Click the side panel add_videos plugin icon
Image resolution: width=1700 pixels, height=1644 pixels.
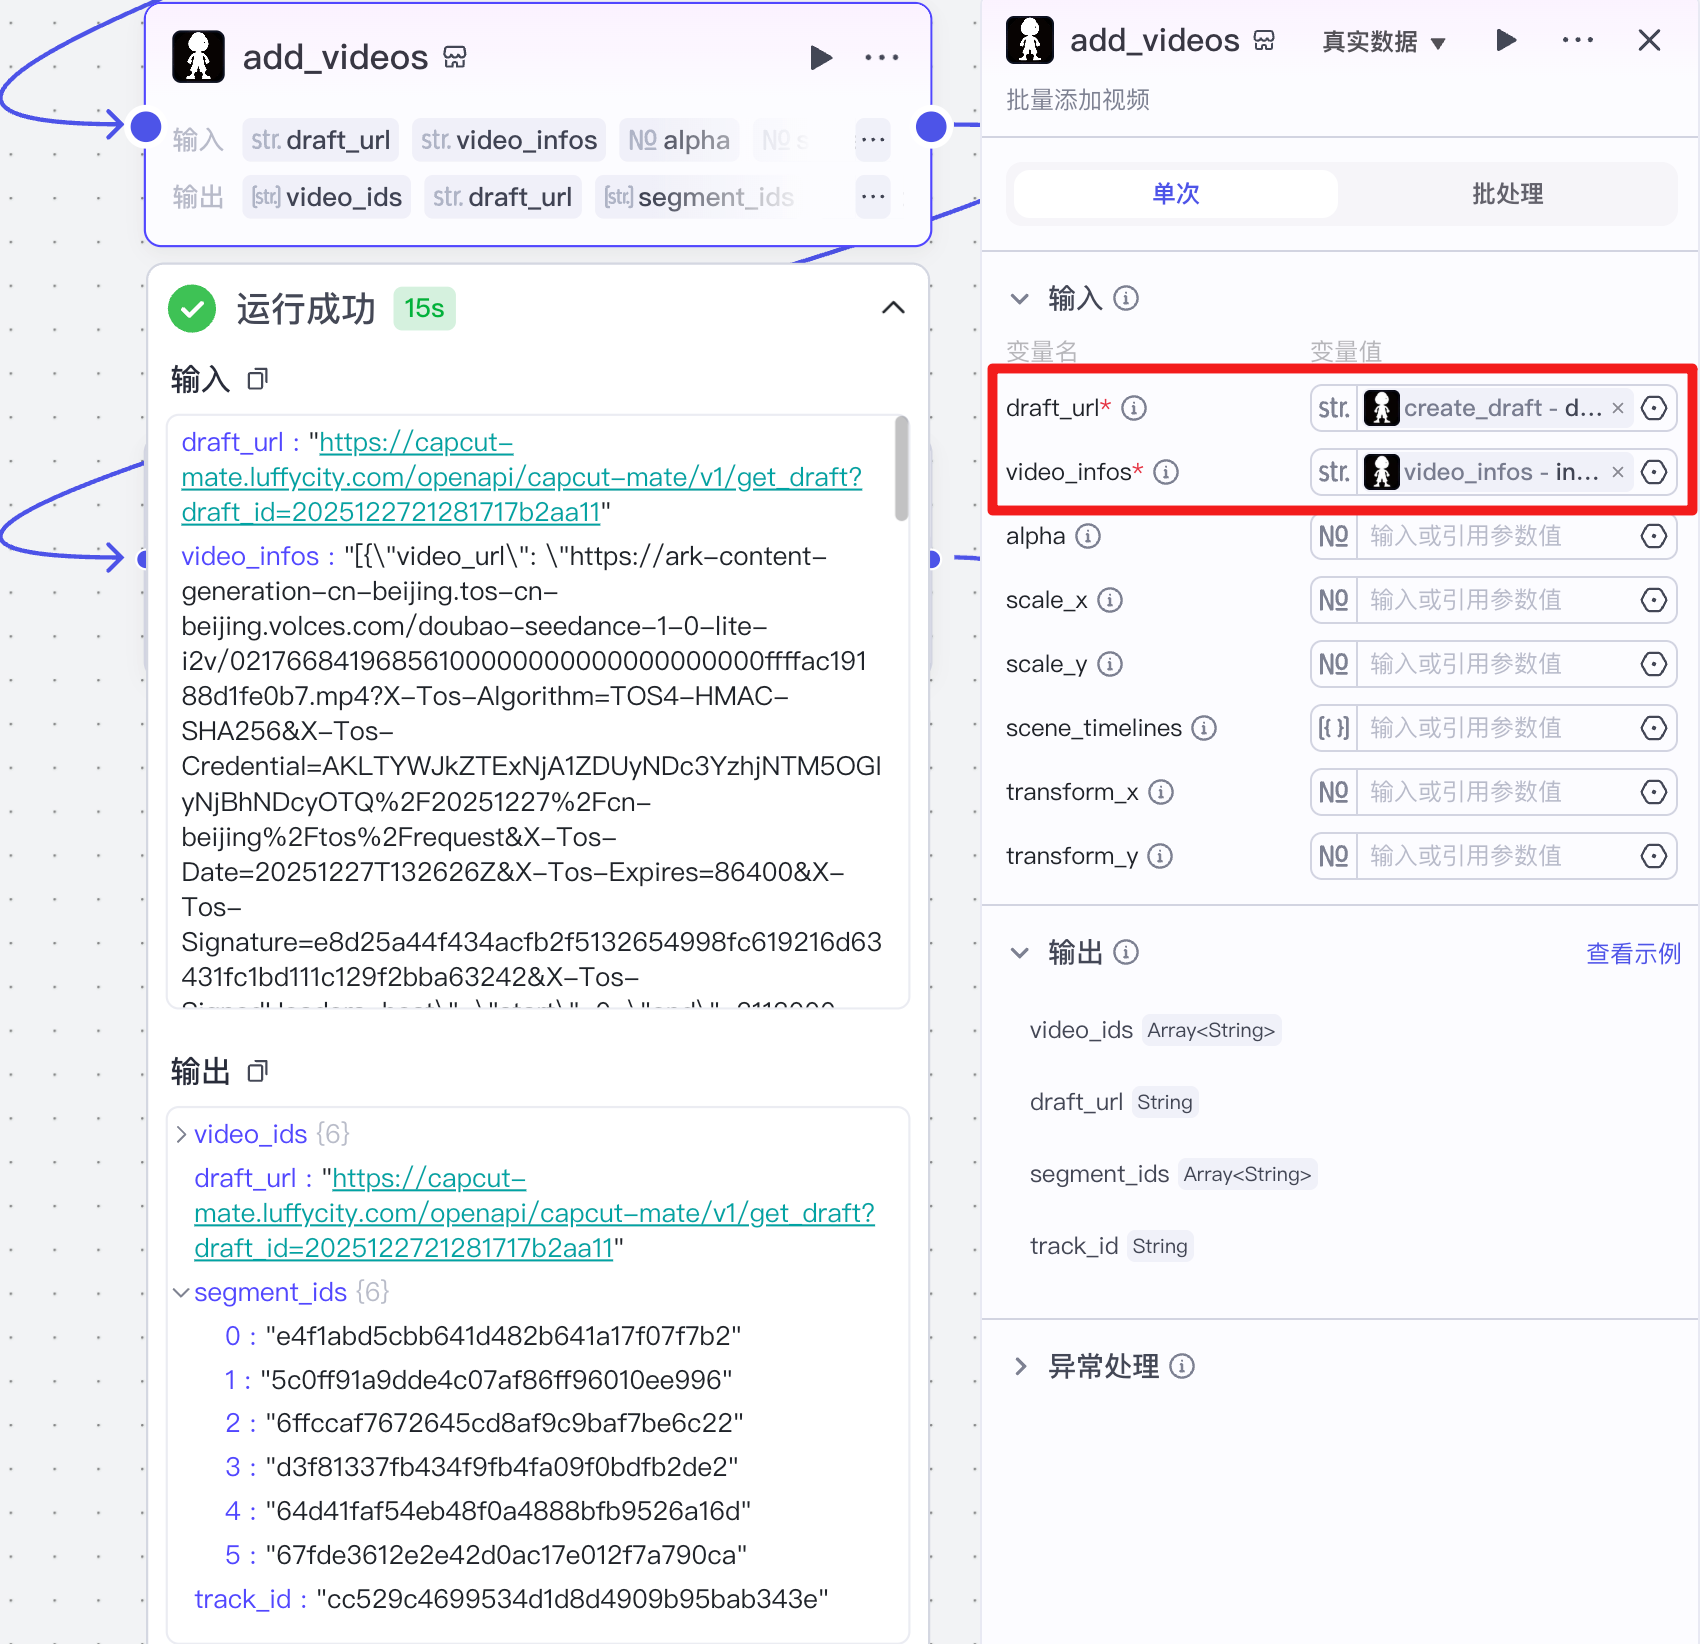(1030, 40)
